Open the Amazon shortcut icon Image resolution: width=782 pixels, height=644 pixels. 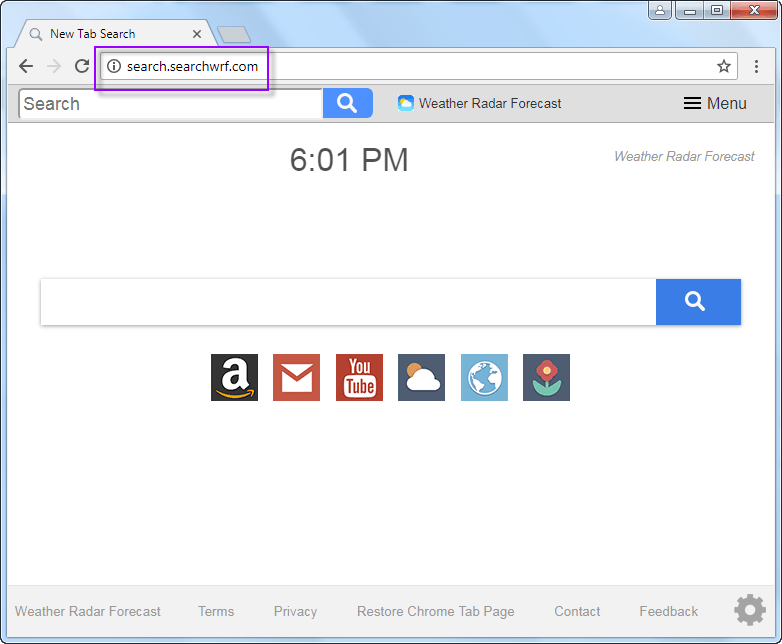234,378
